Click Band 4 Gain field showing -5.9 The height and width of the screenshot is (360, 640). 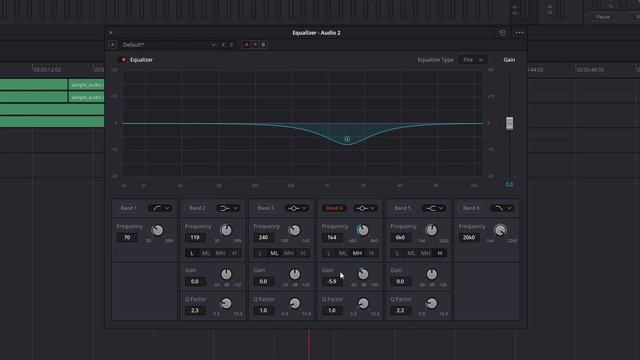(332, 282)
